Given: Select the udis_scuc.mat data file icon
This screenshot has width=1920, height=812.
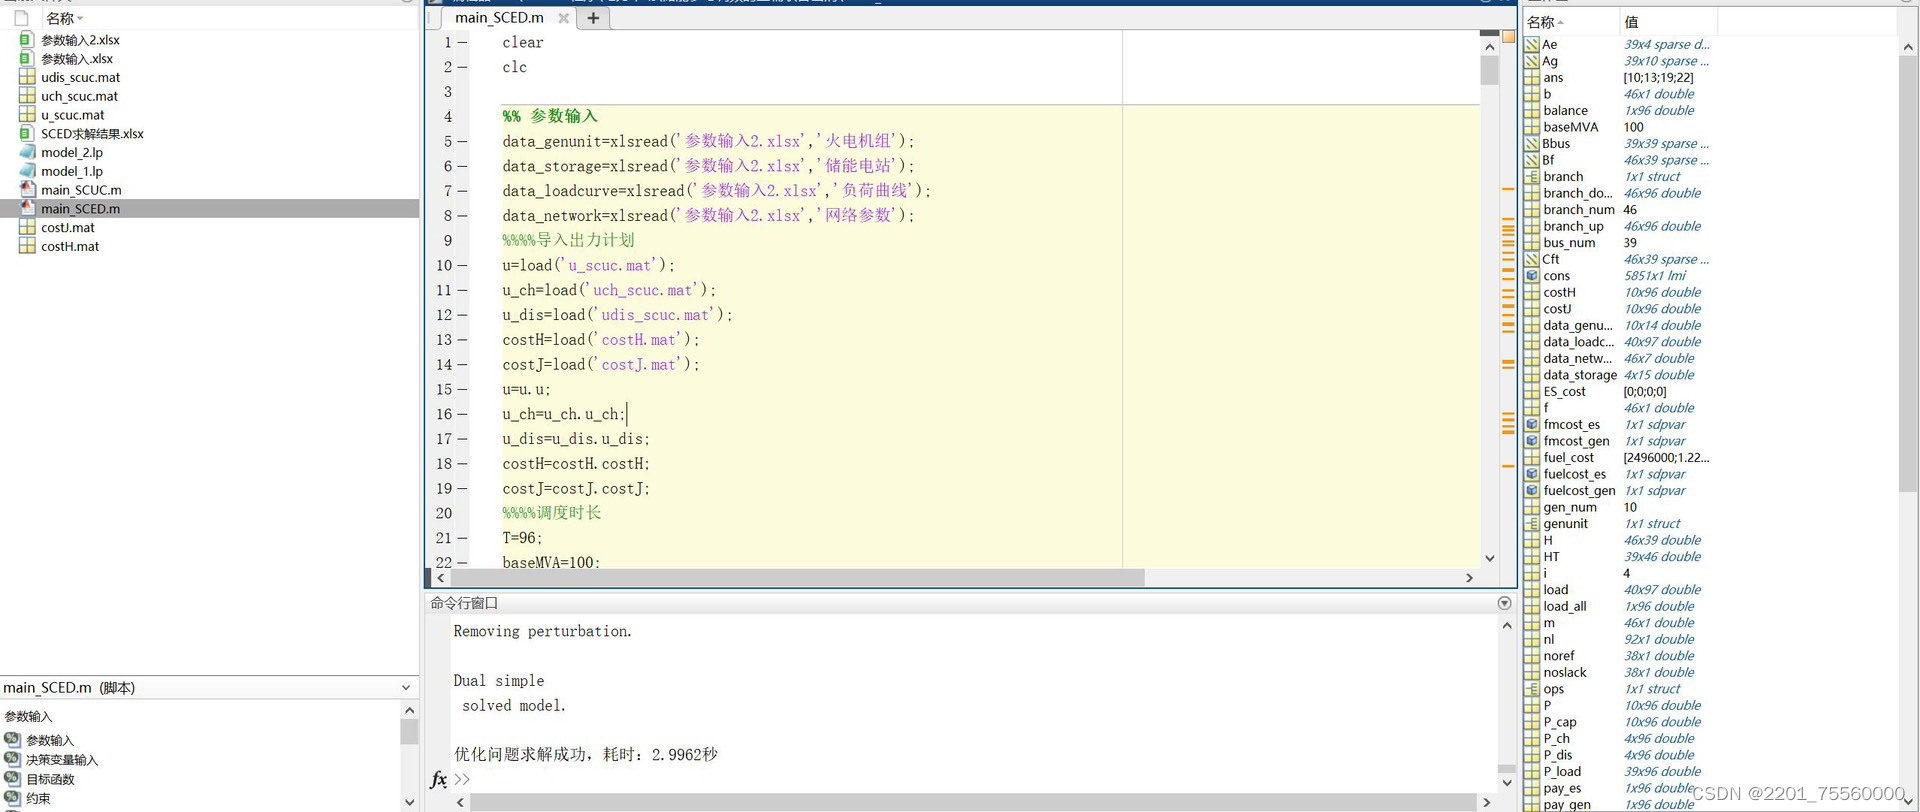Looking at the screenshot, I should pos(27,77).
